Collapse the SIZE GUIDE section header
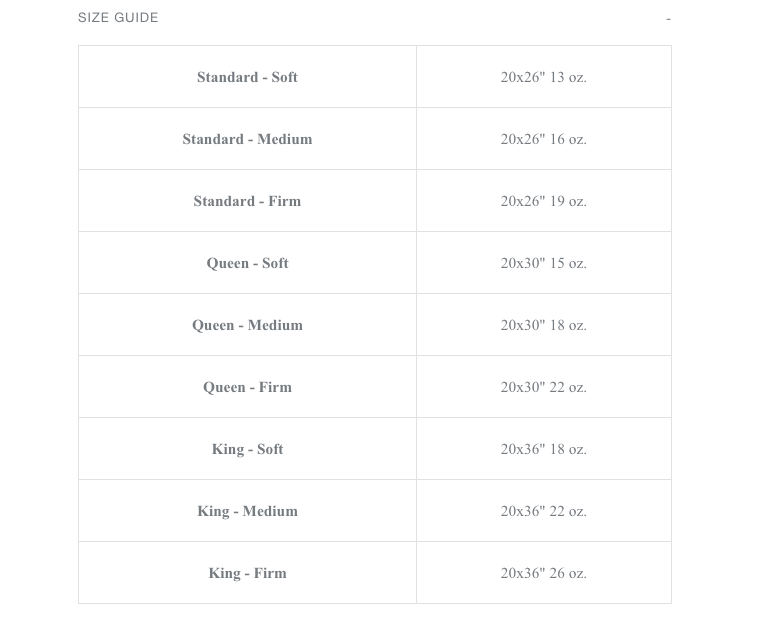This screenshot has height=622, width=763. pyautogui.click(x=118, y=17)
